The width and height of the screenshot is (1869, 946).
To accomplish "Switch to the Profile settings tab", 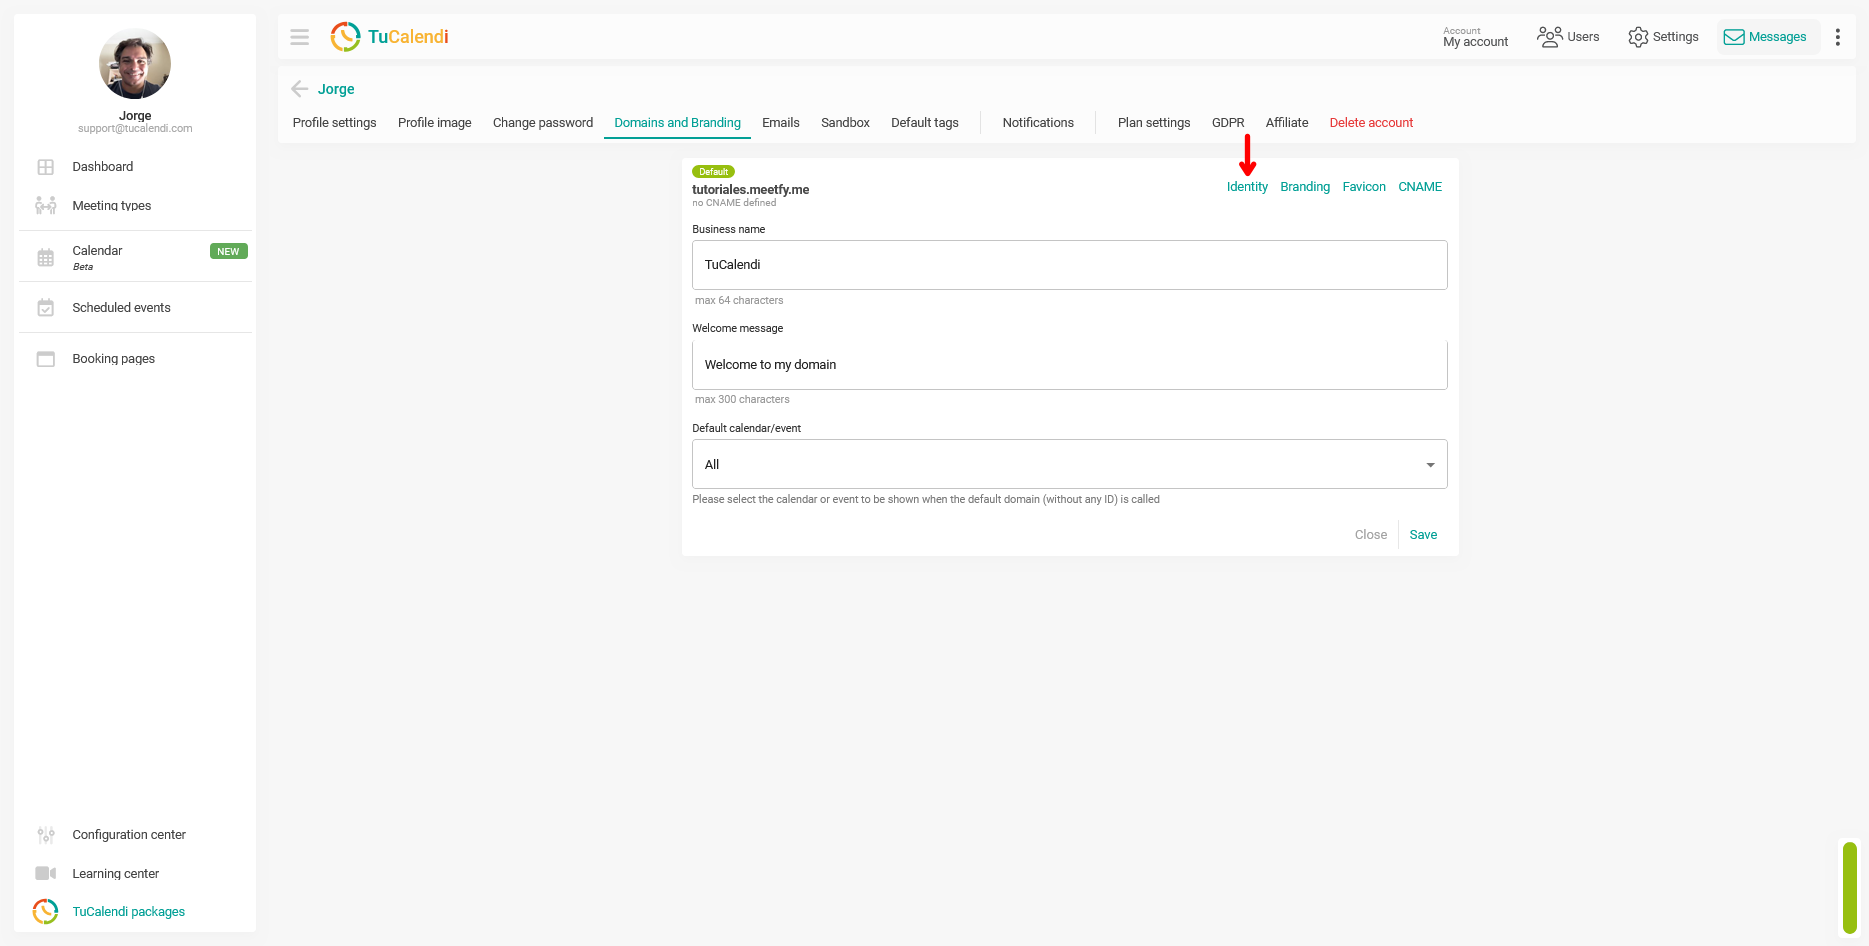I will pos(334,123).
